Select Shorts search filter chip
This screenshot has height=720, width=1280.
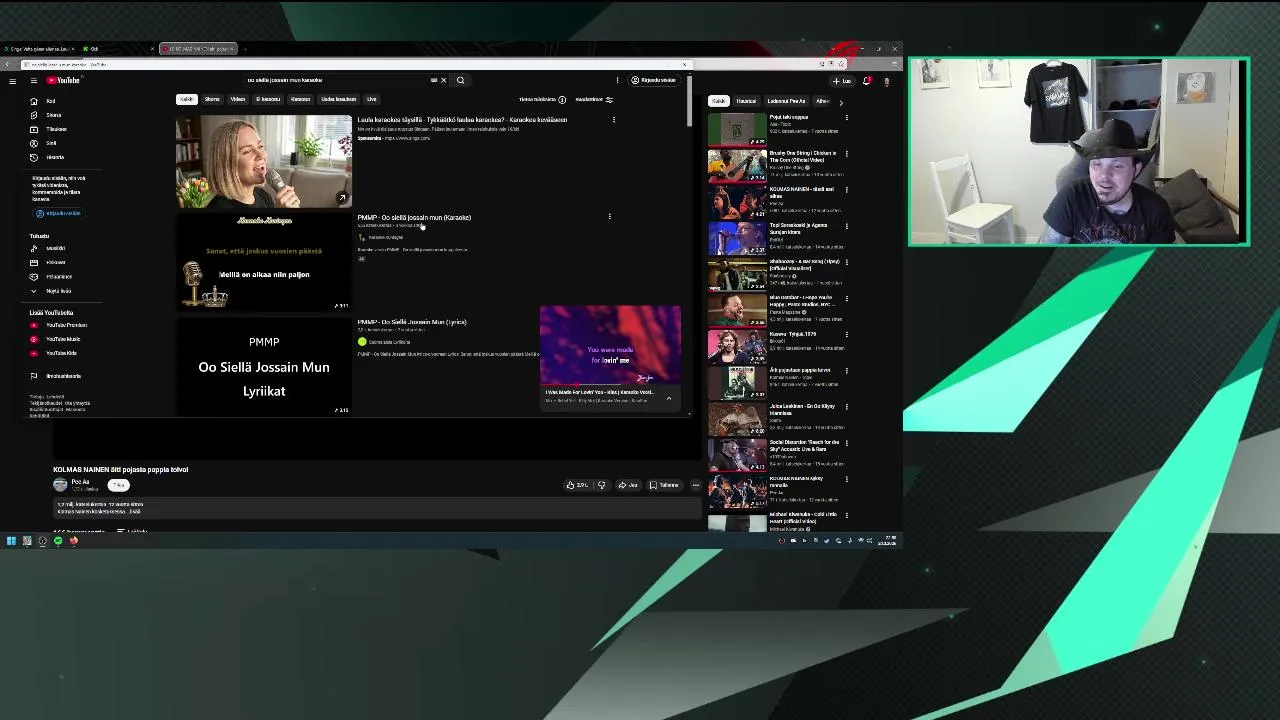(x=212, y=99)
